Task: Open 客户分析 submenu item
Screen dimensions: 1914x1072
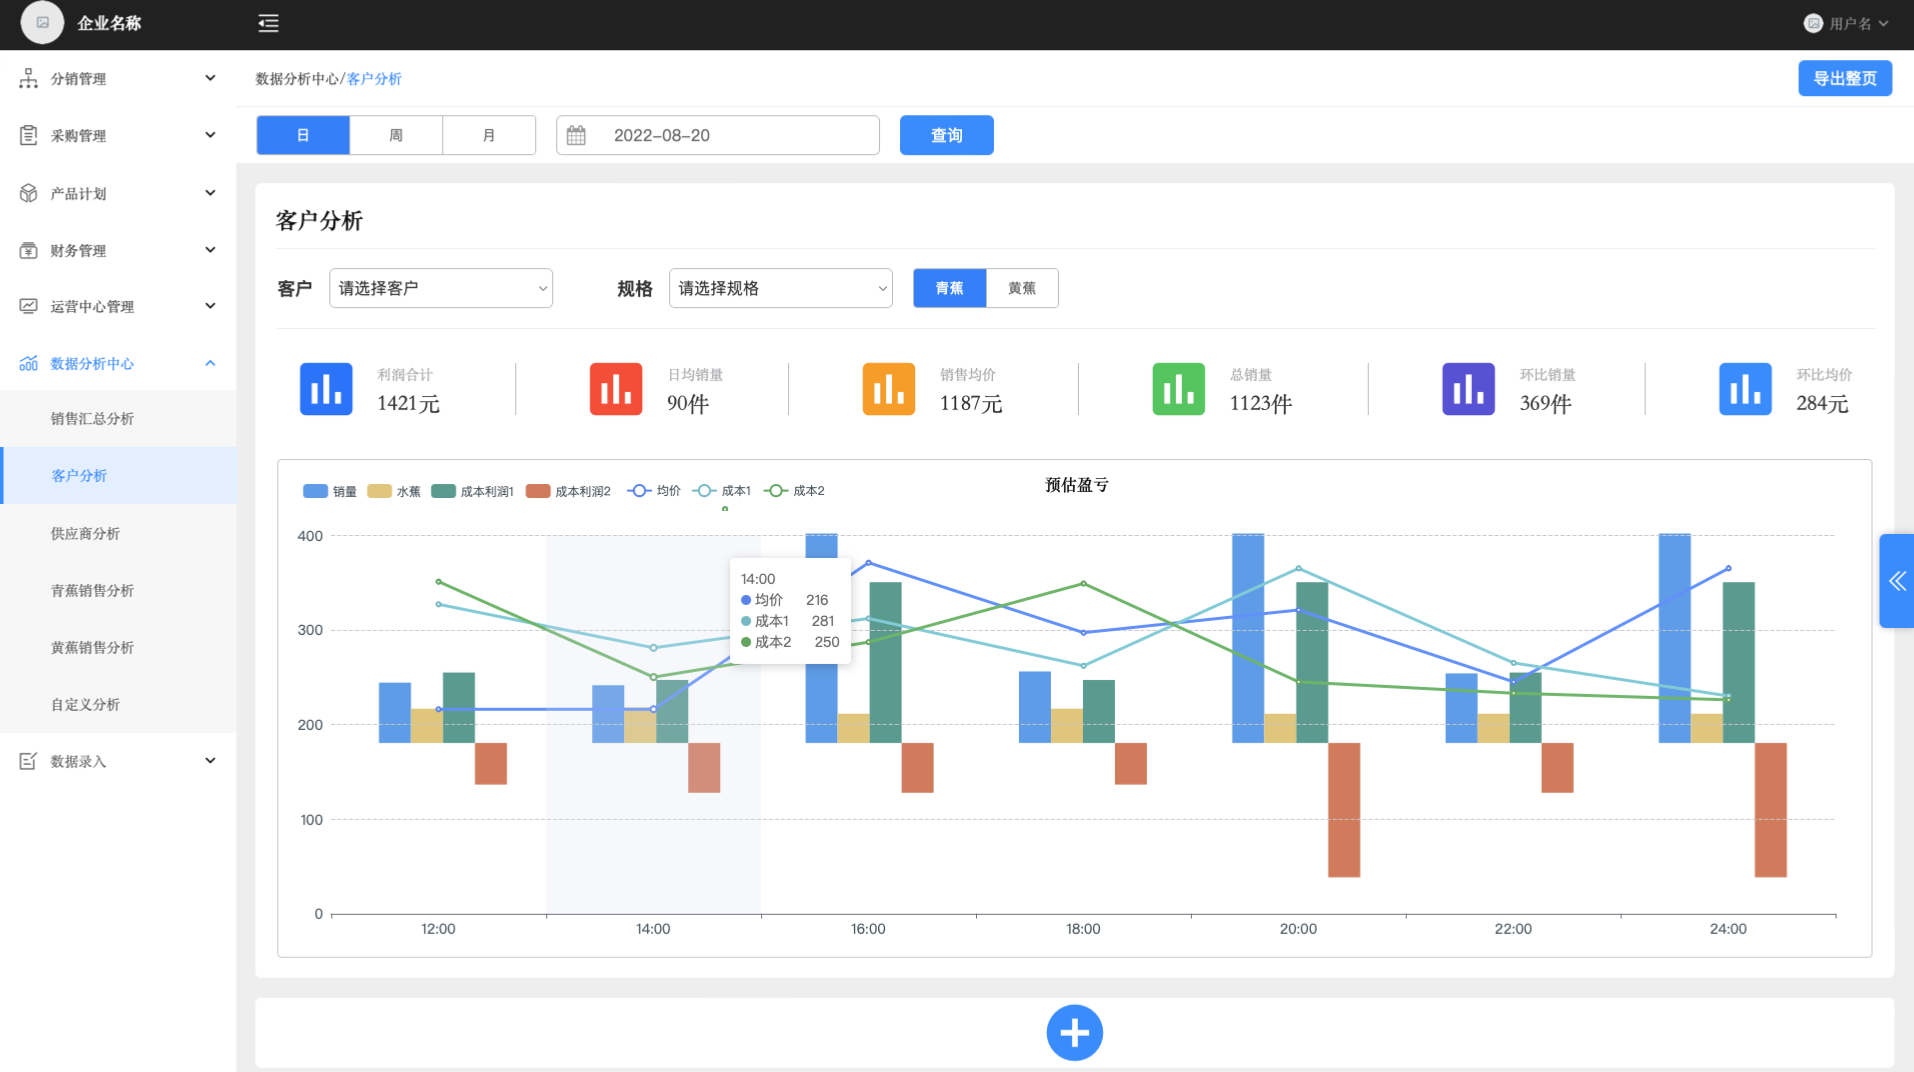Action: coord(118,476)
